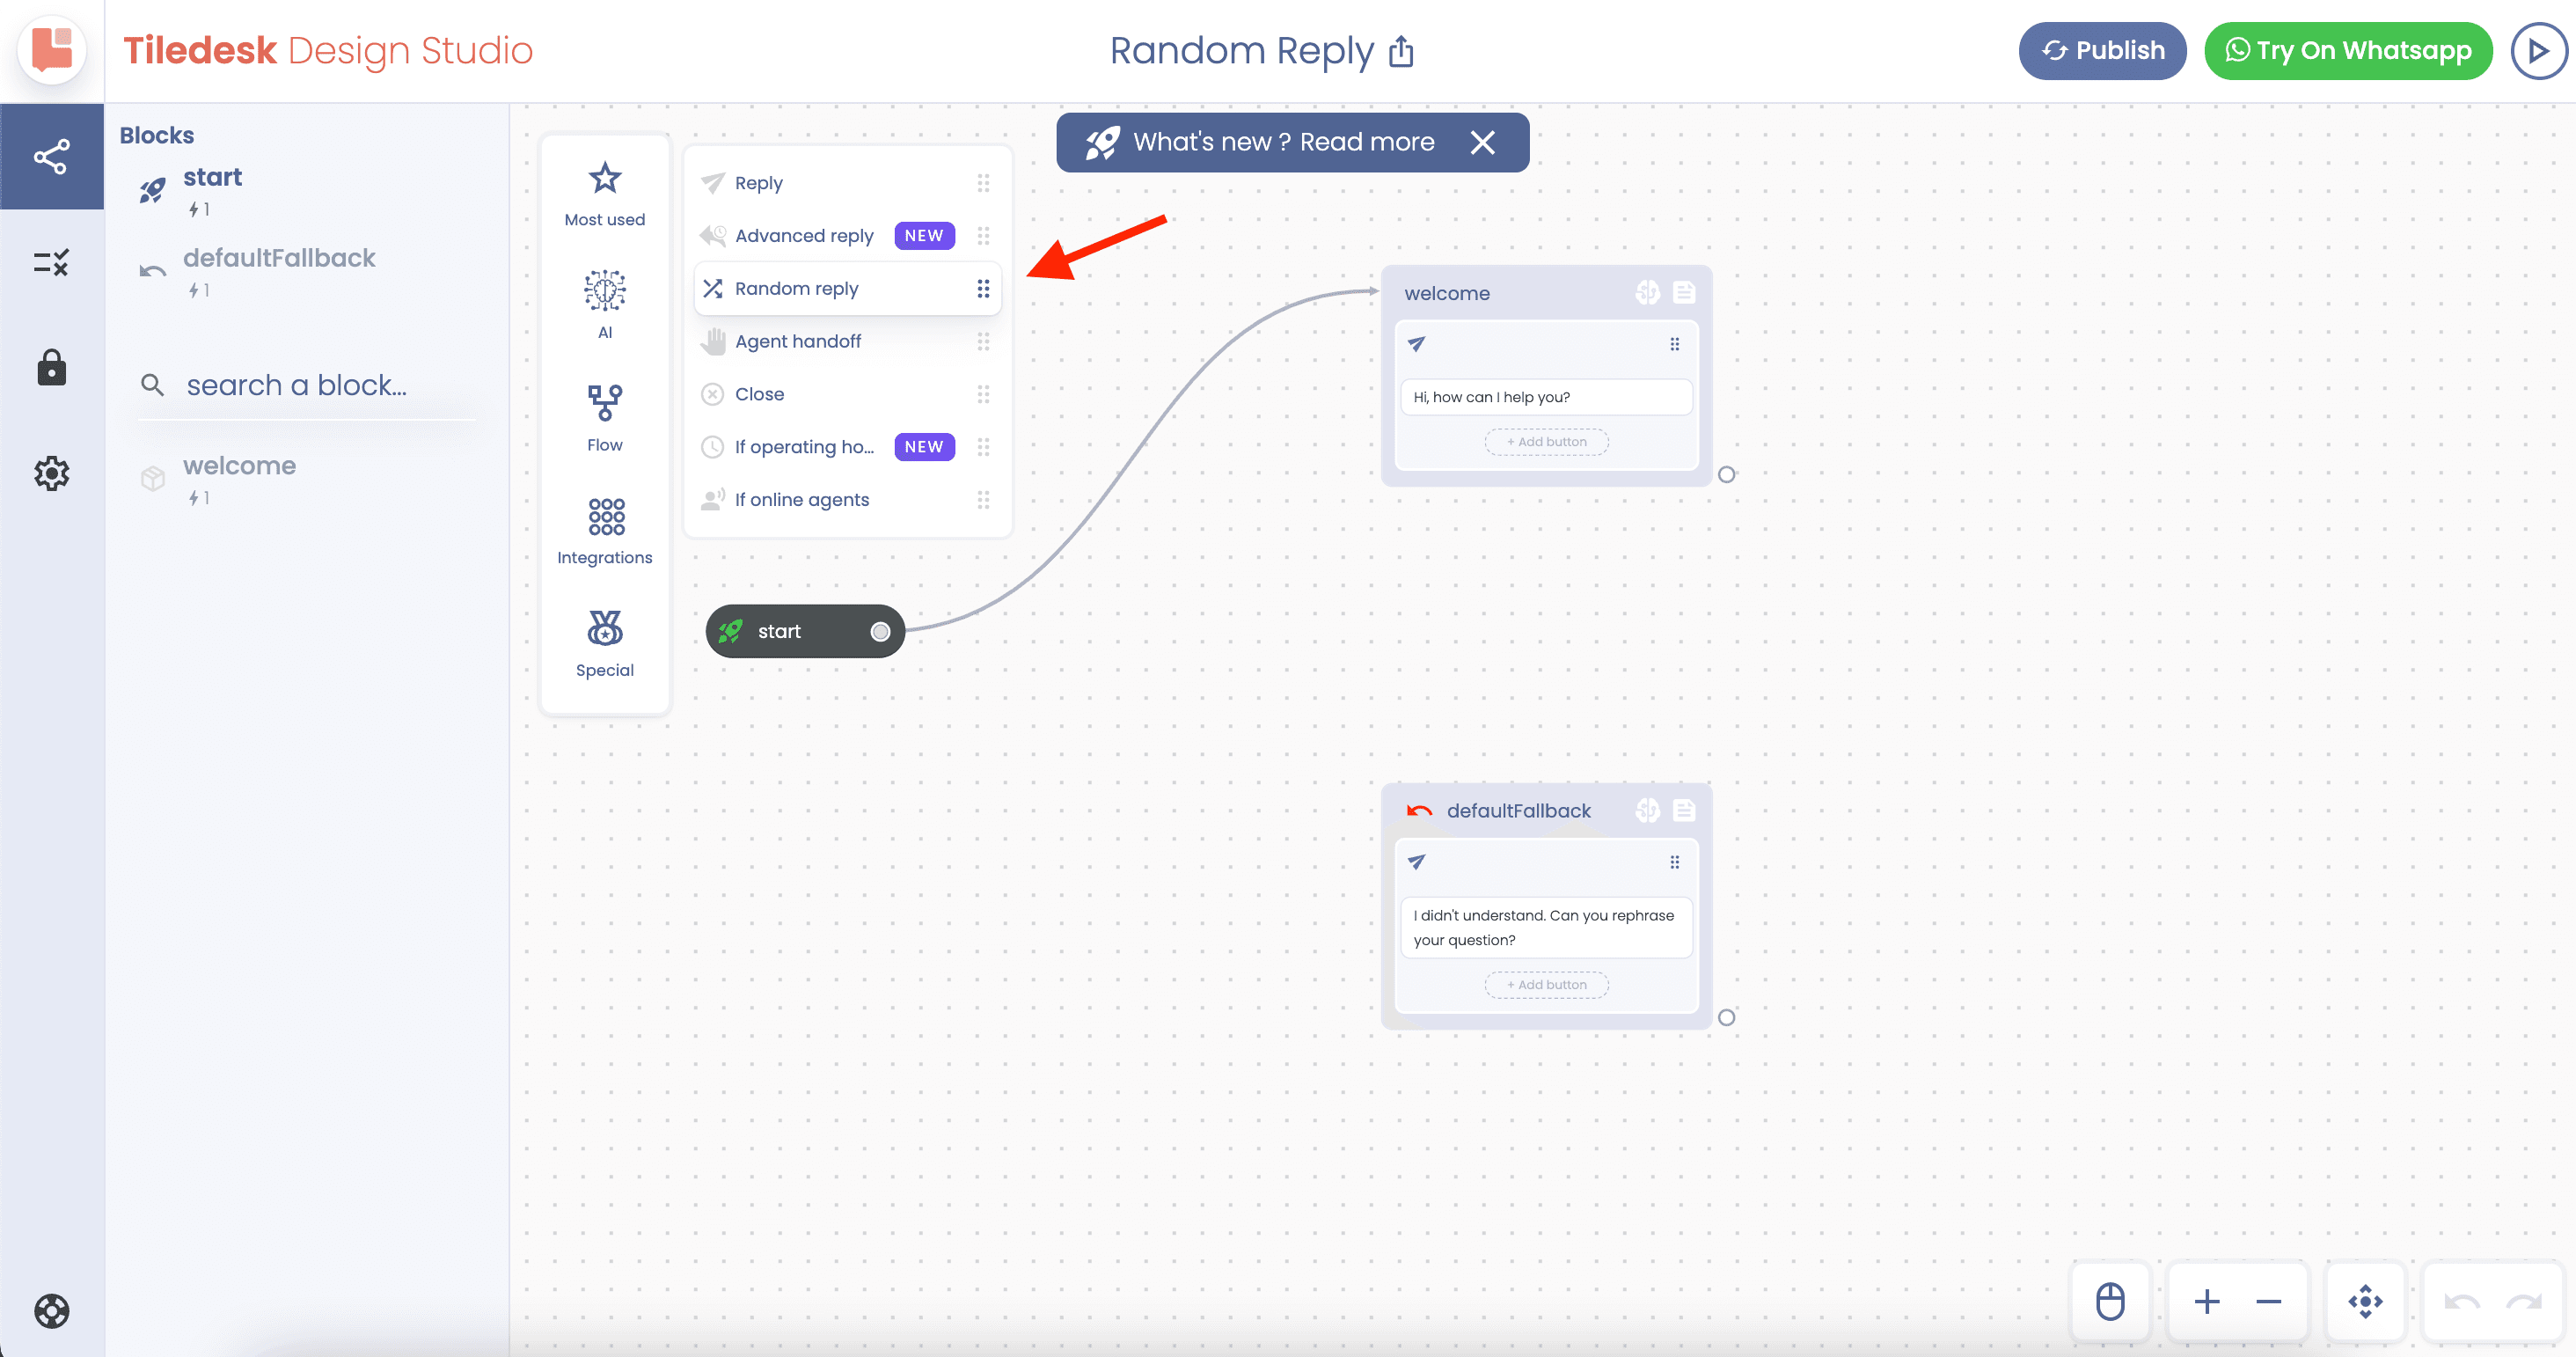Image resolution: width=2576 pixels, height=1357 pixels.
Task: Focus the search a block field
Action: click(x=307, y=385)
